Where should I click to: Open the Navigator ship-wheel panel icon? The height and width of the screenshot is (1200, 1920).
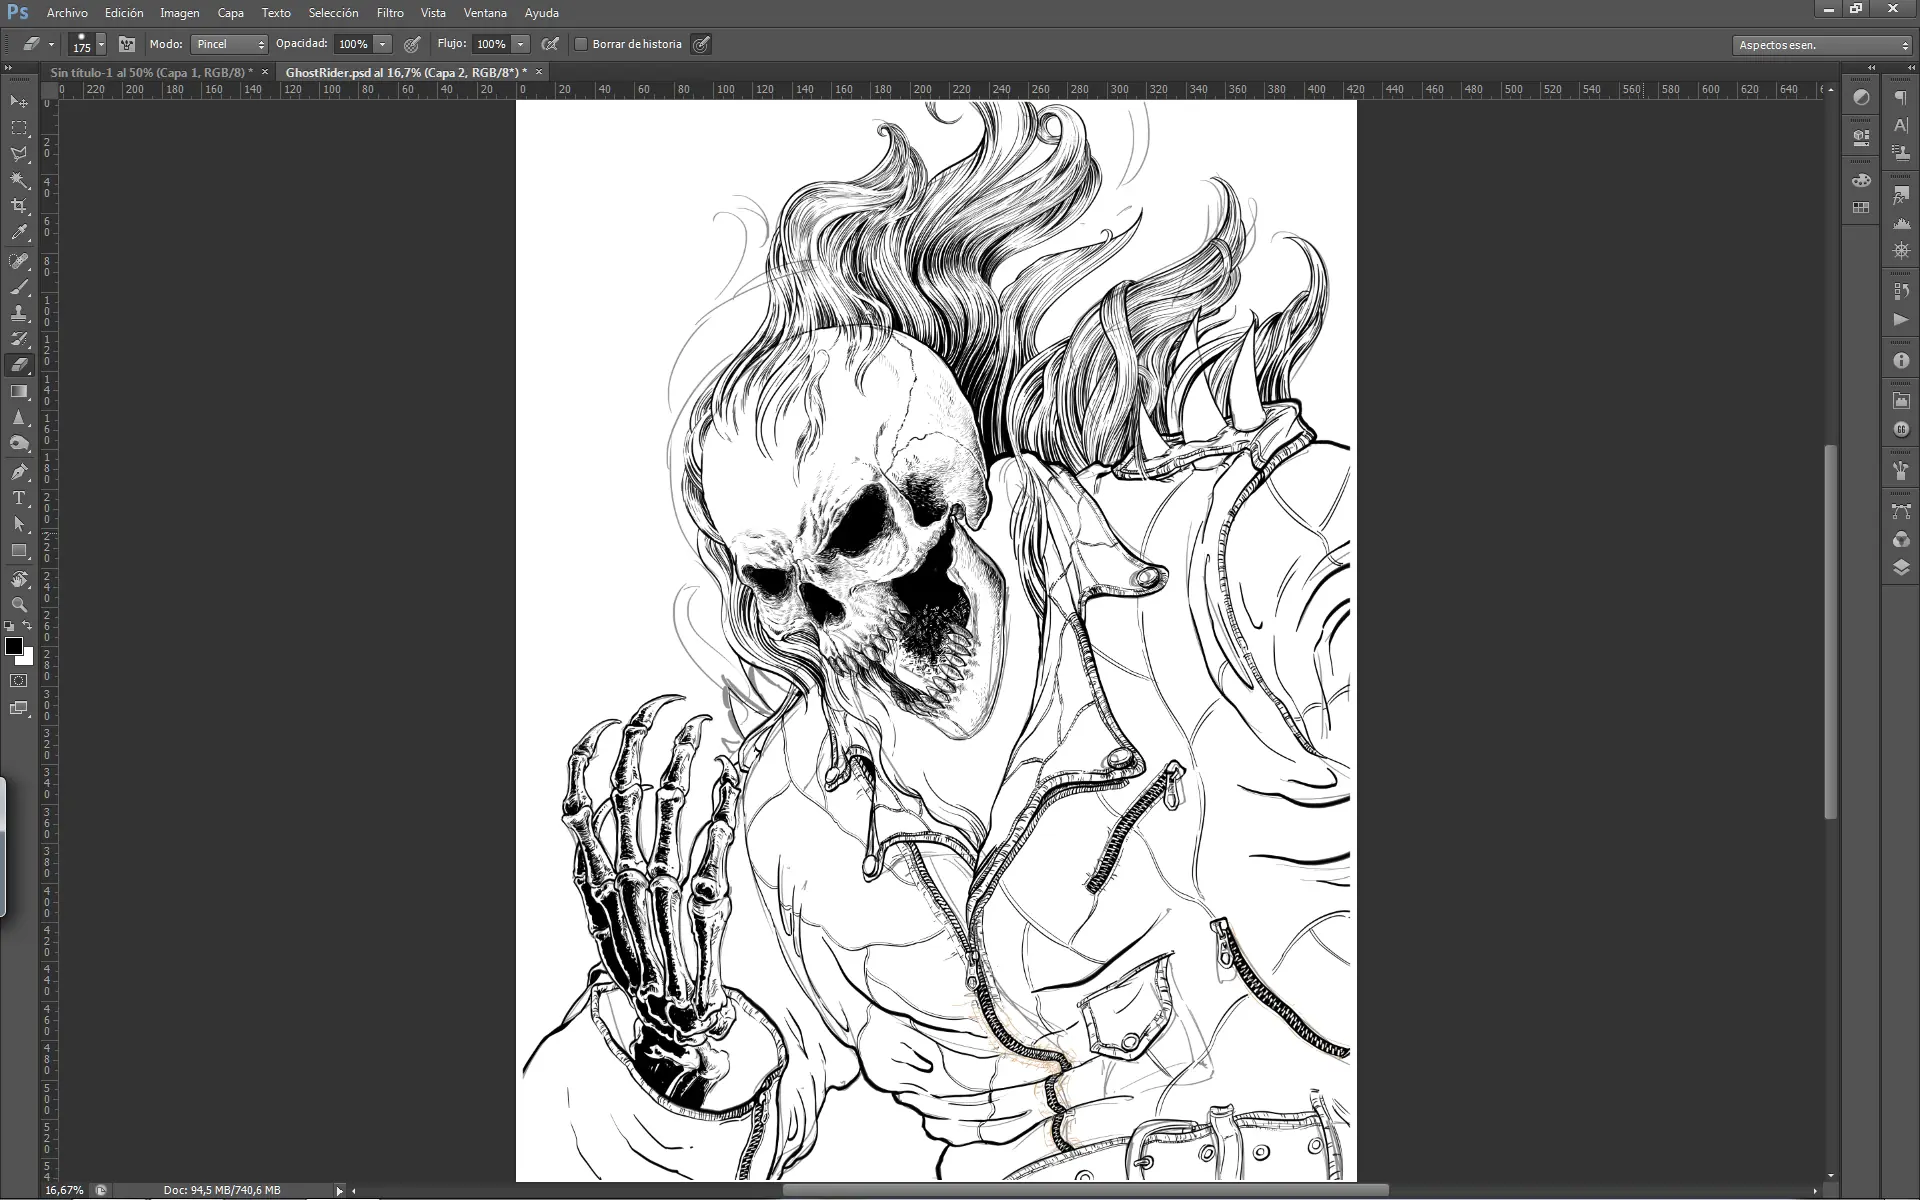1901,251
